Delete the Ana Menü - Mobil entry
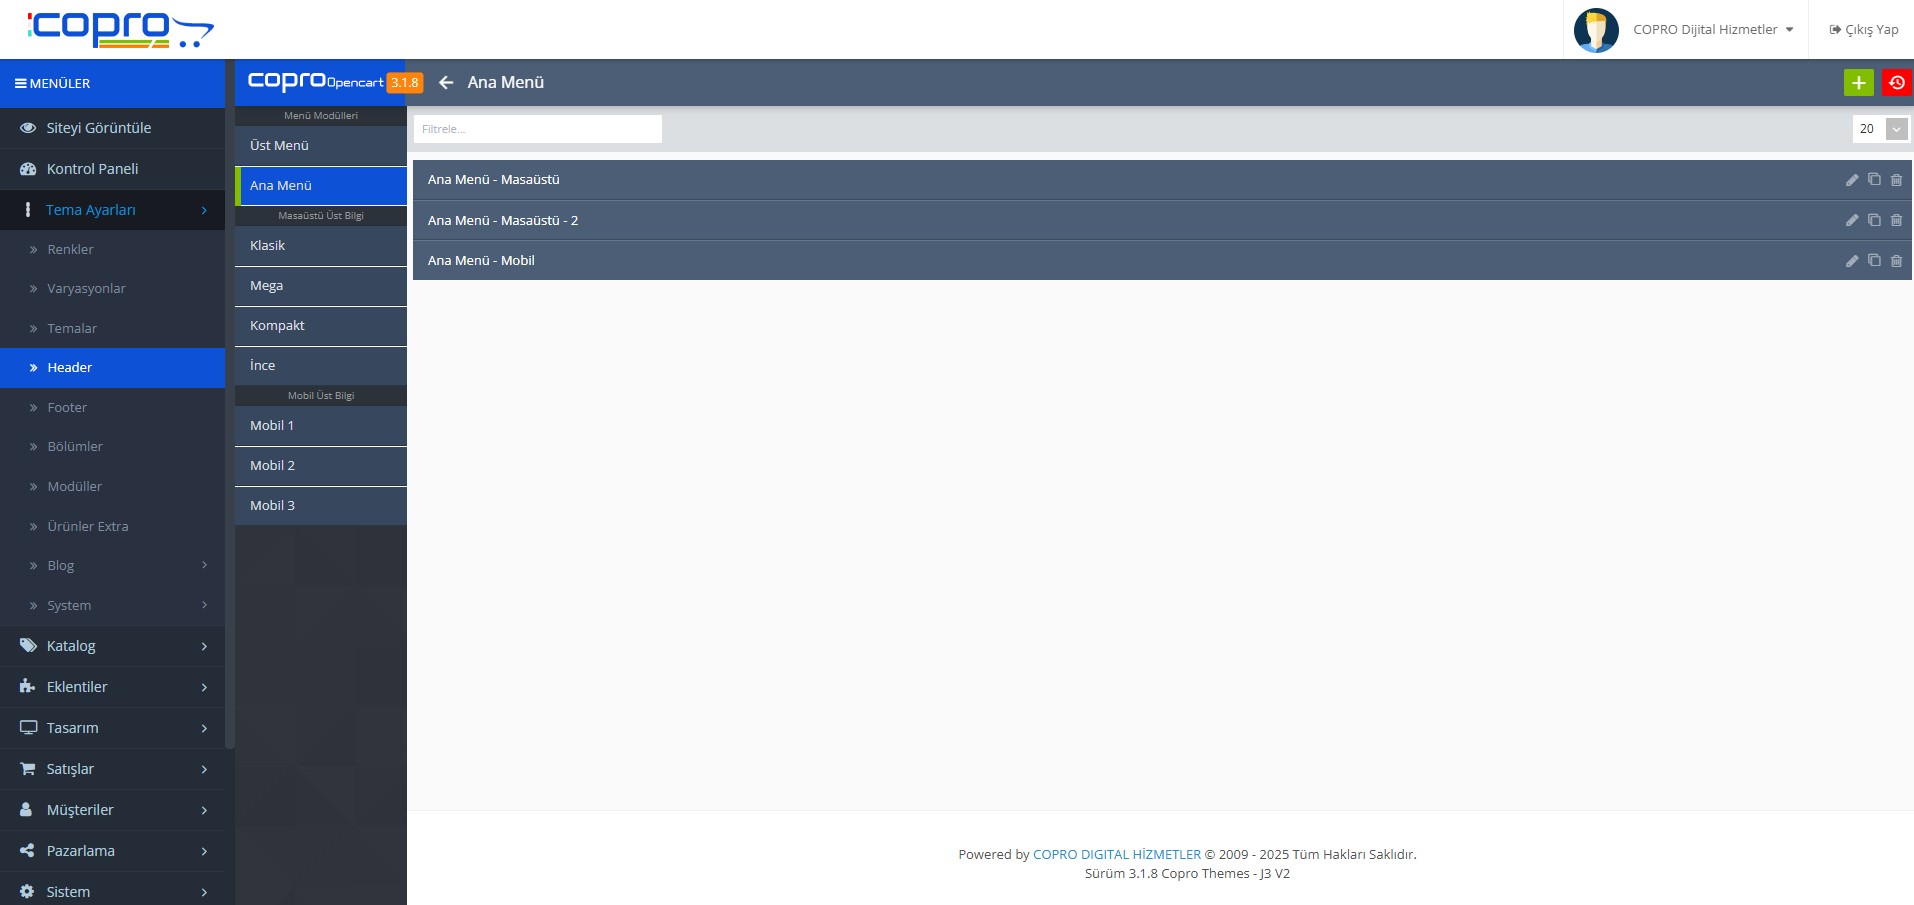1914x905 pixels. 1896,261
